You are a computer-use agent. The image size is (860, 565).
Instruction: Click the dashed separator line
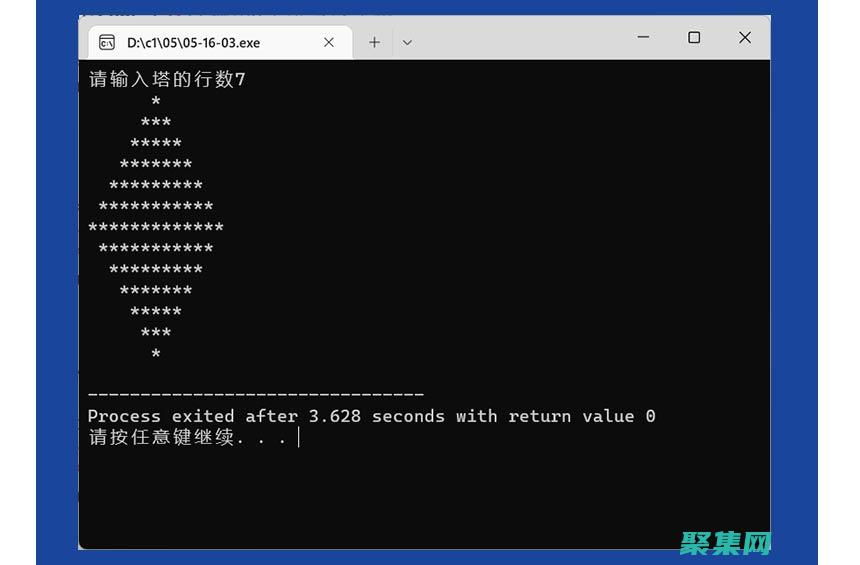click(255, 395)
